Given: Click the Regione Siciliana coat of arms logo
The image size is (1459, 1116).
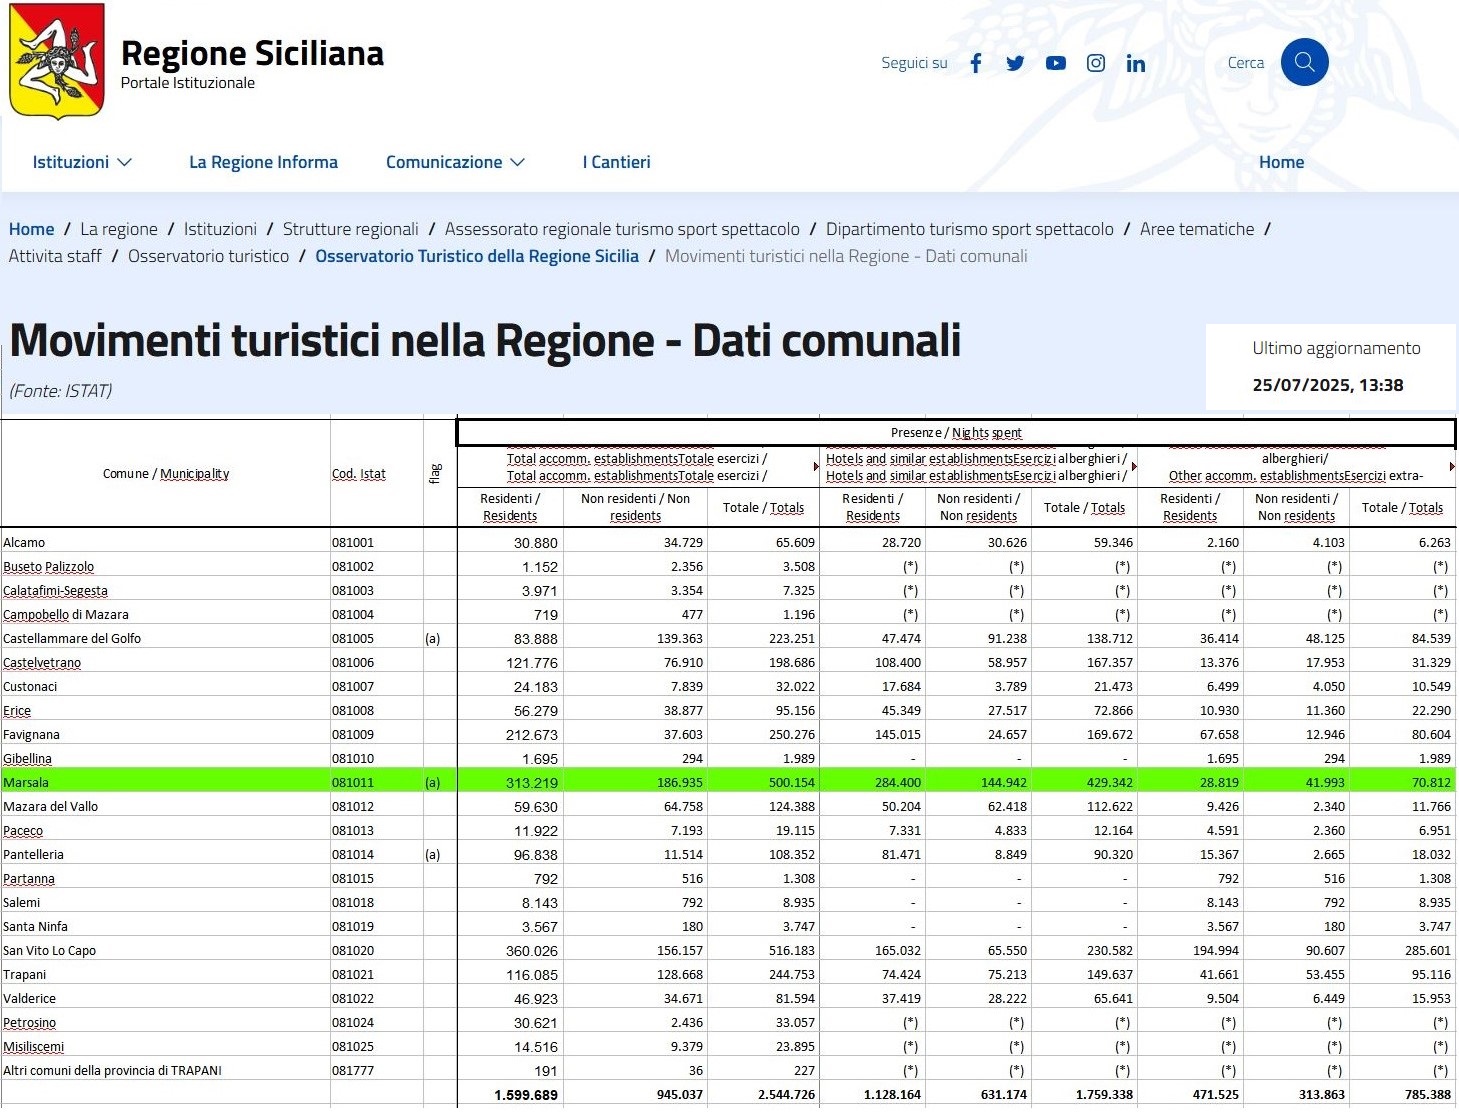Looking at the screenshot, I should click(x=57, y=61).
